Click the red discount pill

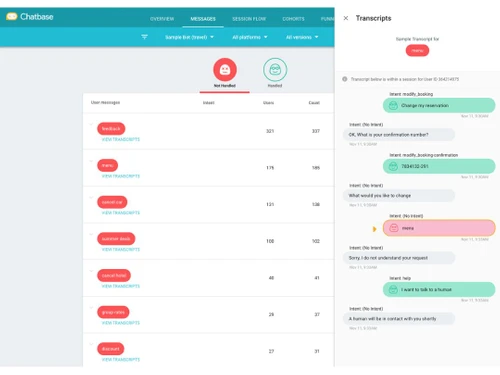tap(111, 349)
